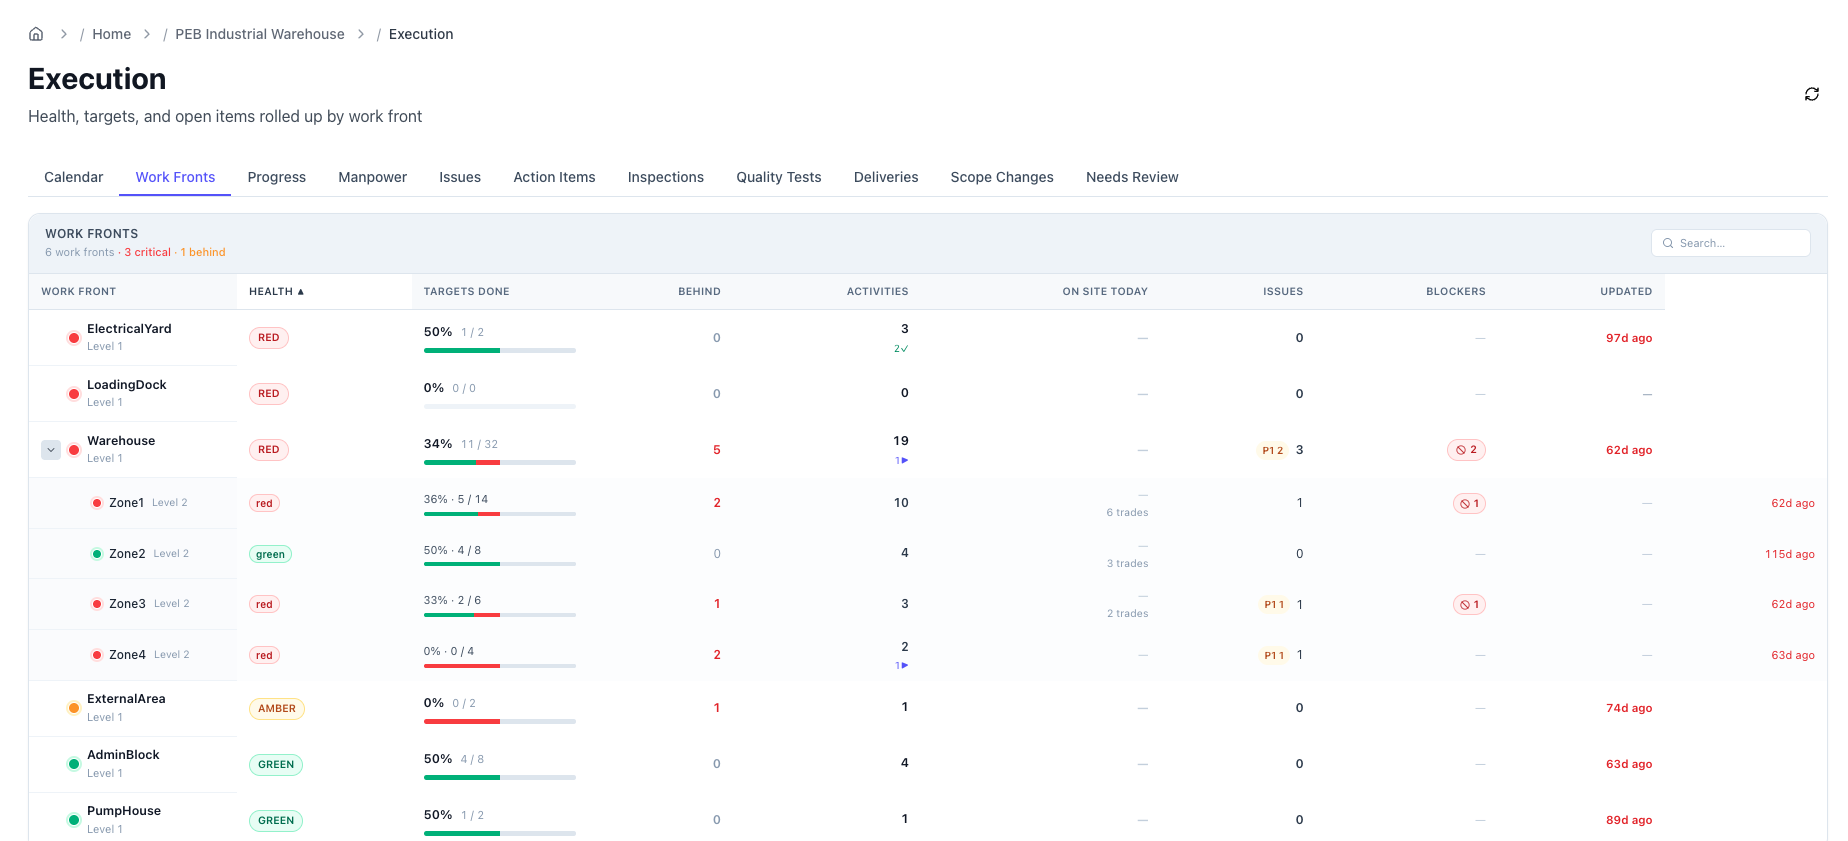Click "1 behind" summary text
Screen dimensions: 1848x841
point(203,253)
